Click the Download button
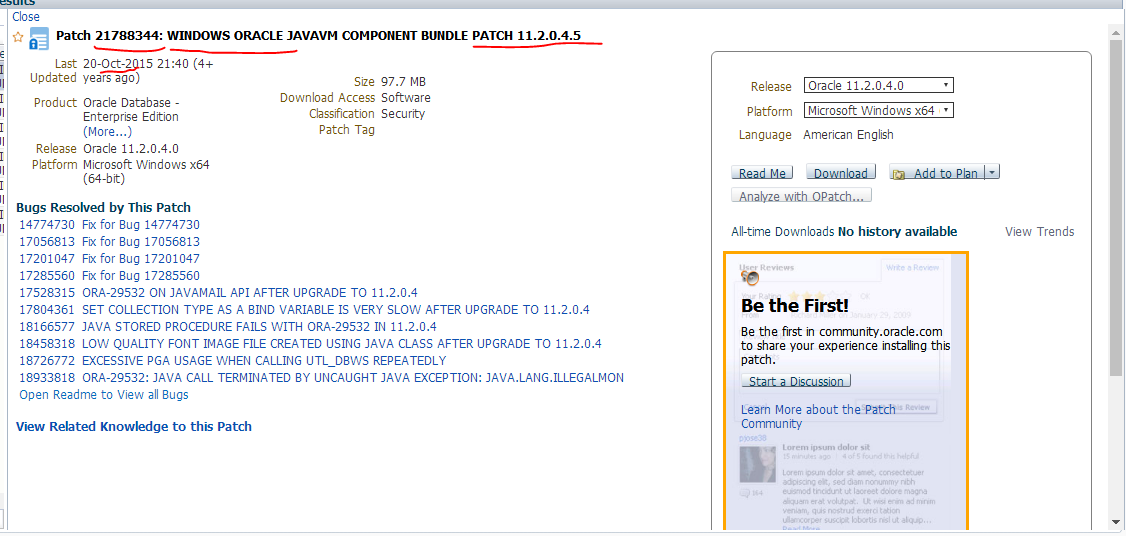Viewport: 1126px width, 536px height. pyautogui.click(x=841, y=173)
